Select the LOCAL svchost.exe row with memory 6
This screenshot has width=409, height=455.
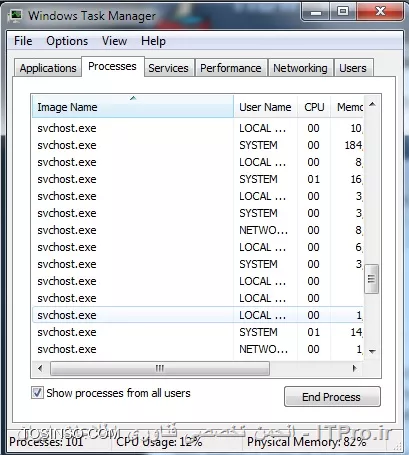[x=197, y=247]
